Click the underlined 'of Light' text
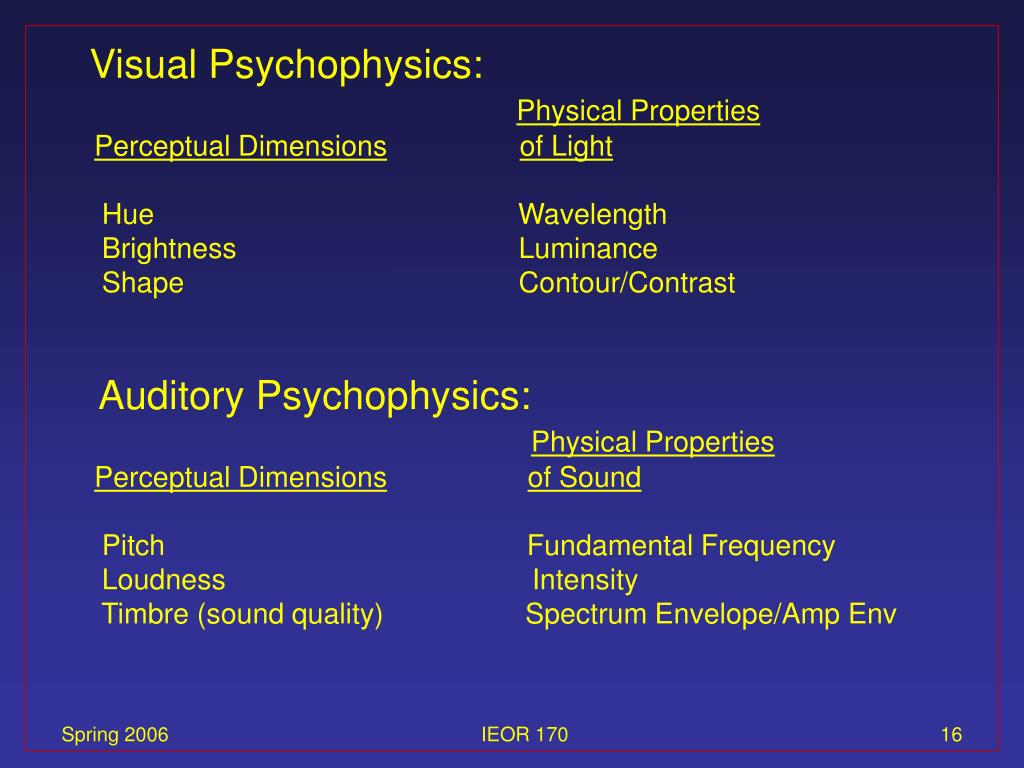This screenshot has height=768, width=1024. point(566,146)
